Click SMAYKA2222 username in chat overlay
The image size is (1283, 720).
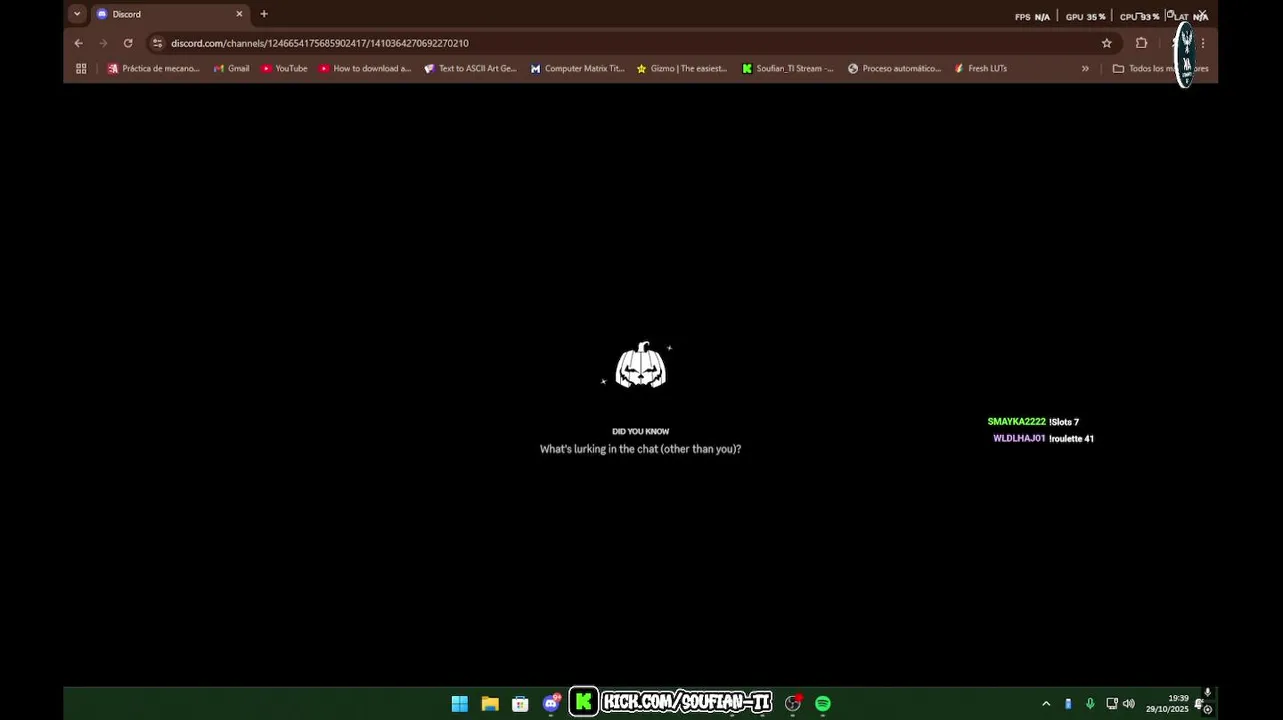click(1016, 422)
